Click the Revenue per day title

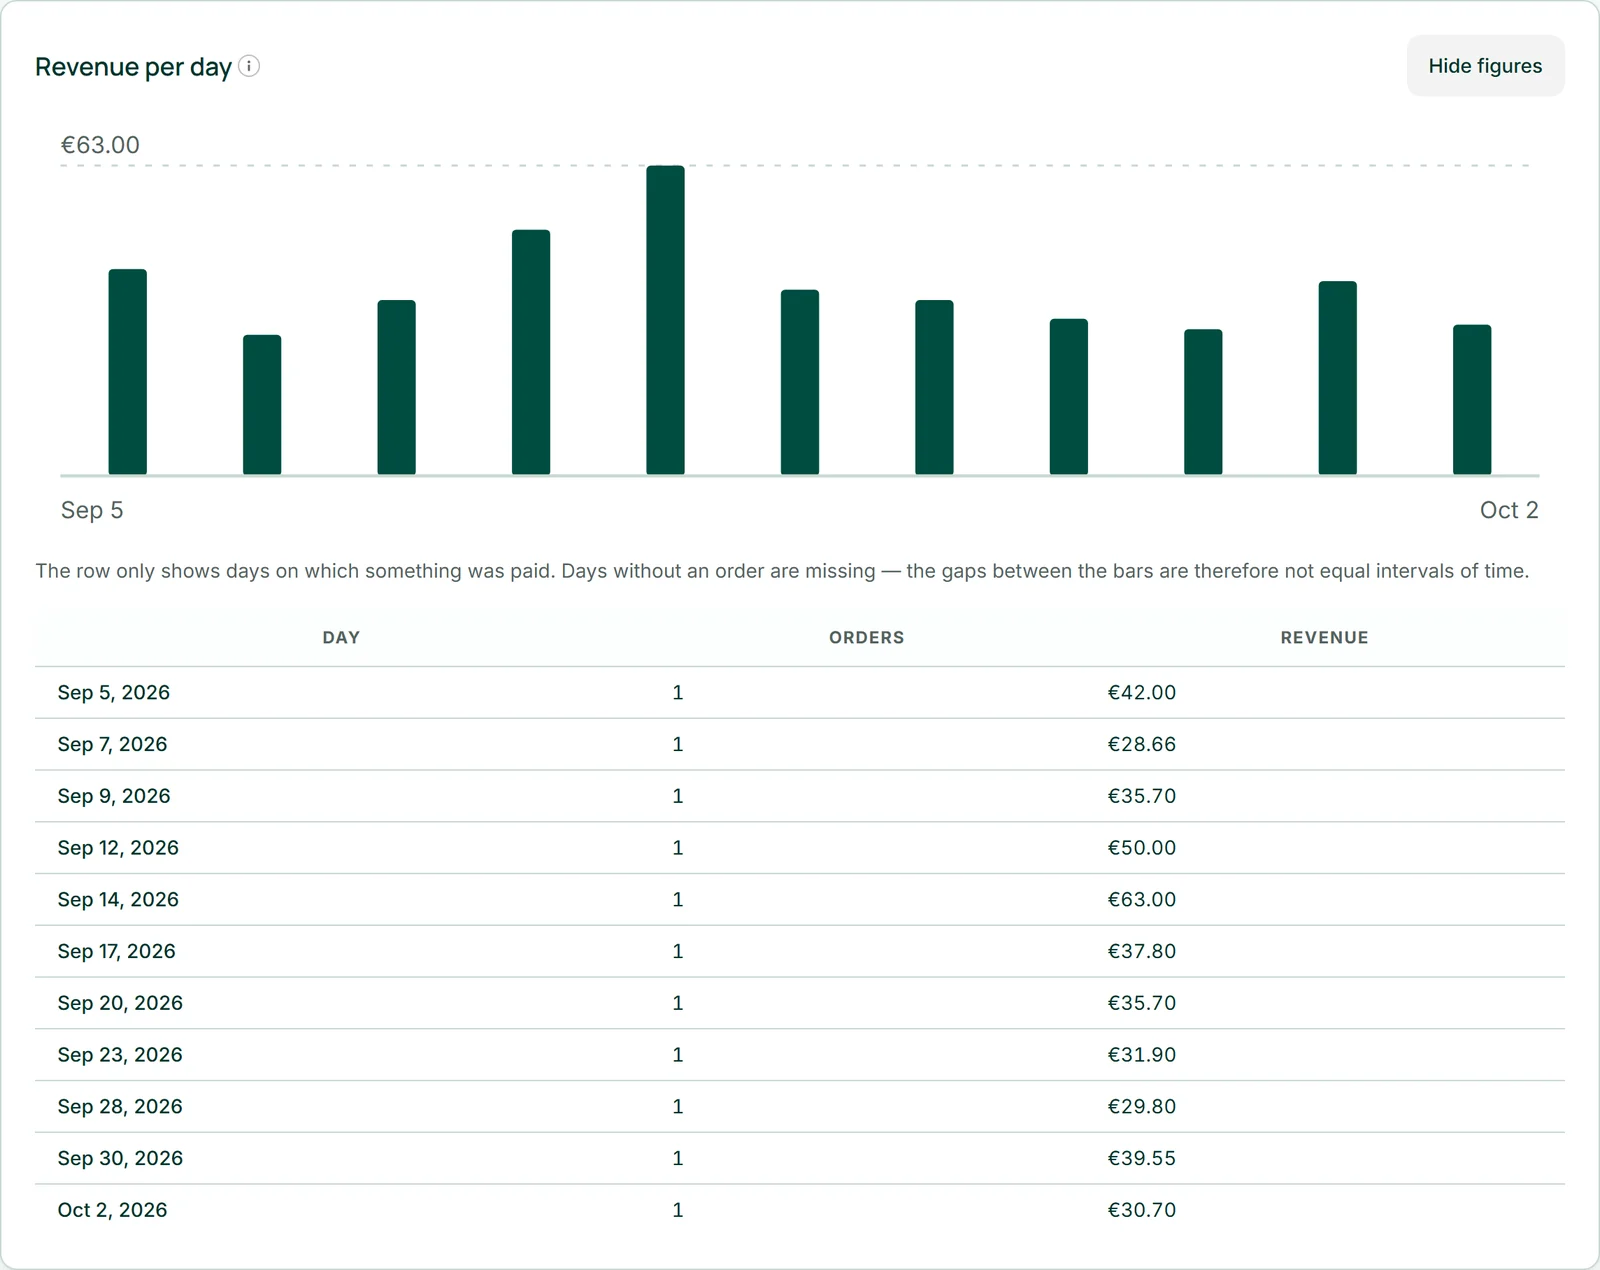(133, 67)
